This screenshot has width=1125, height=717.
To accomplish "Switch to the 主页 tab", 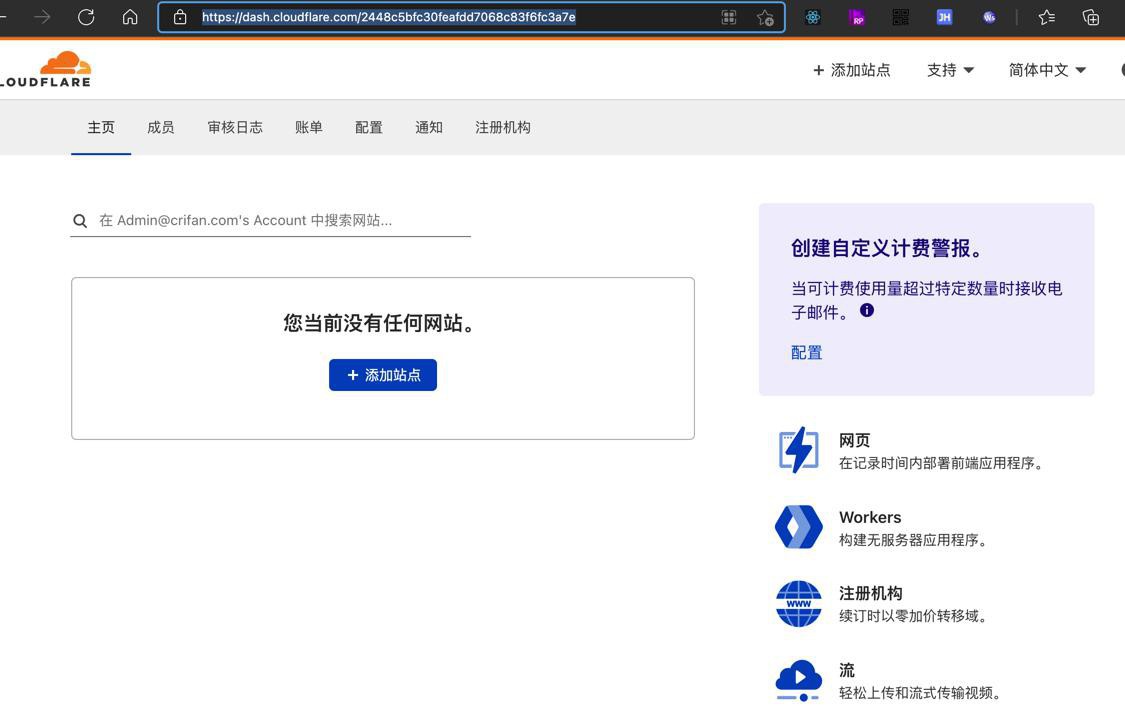I will tap(101, 127).
